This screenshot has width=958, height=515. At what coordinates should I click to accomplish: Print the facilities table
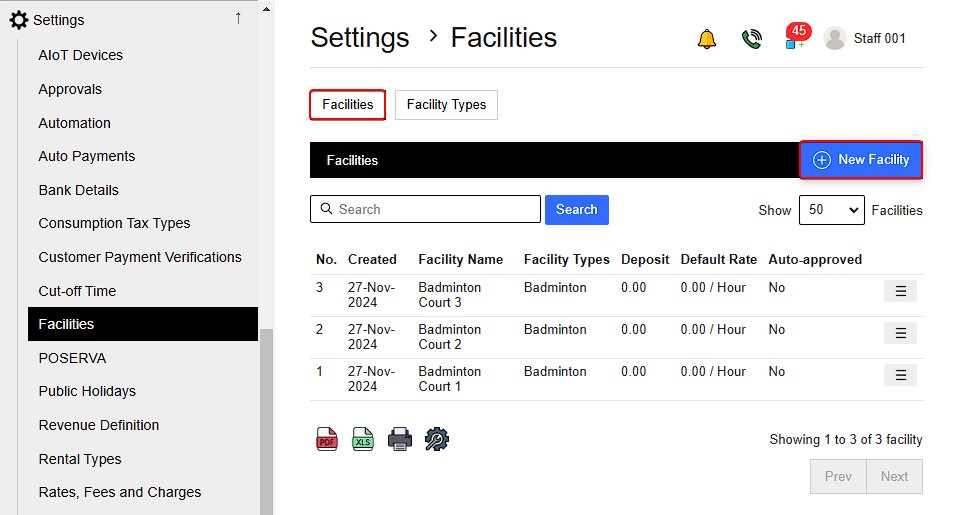[x=400, y=439]
